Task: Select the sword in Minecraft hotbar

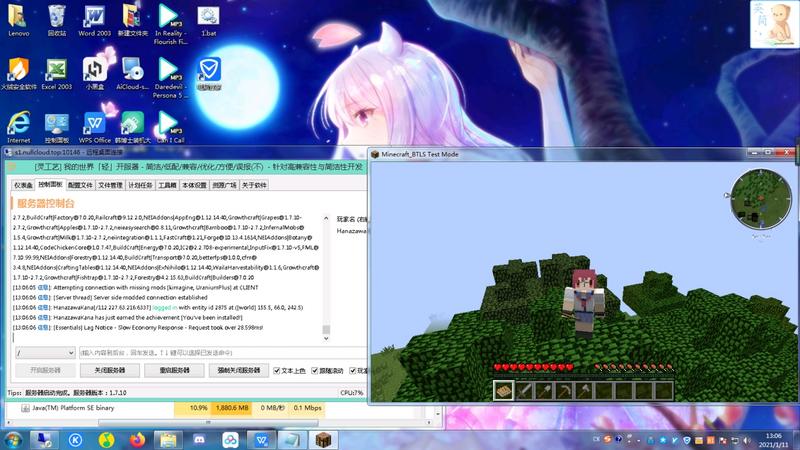Action: [x=524, y=391]
